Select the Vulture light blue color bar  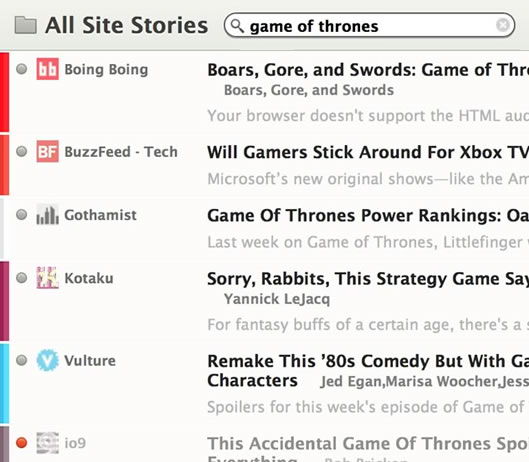(4, 384)
